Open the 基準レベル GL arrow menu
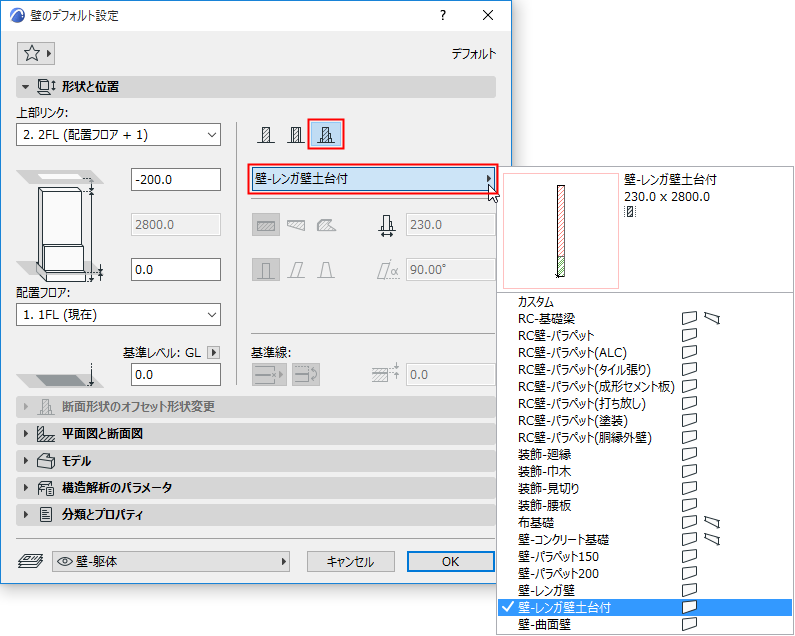This screenshot has height=636, width=795. click(213, 352)
